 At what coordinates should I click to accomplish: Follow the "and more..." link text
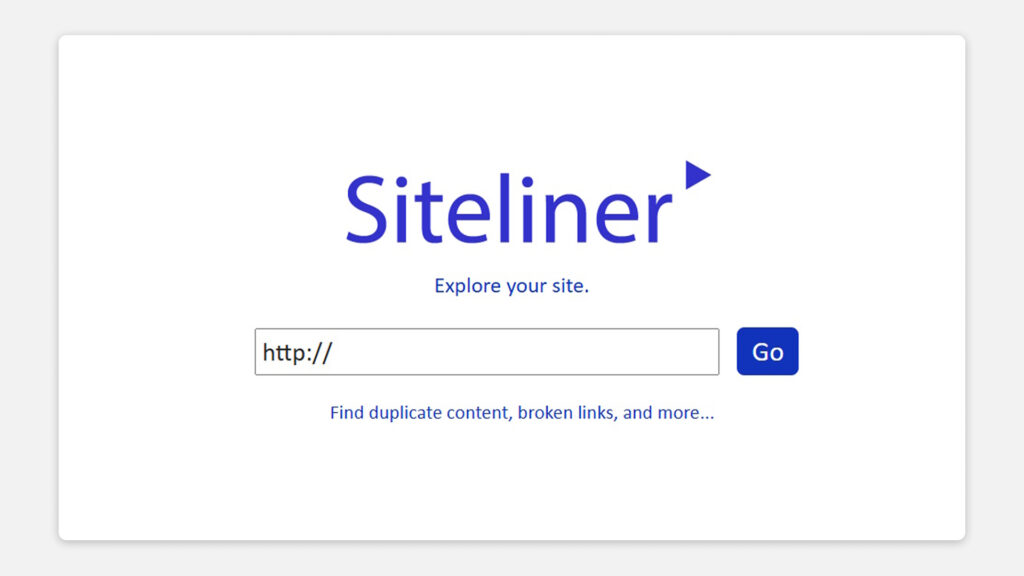(x=668, y=412)
